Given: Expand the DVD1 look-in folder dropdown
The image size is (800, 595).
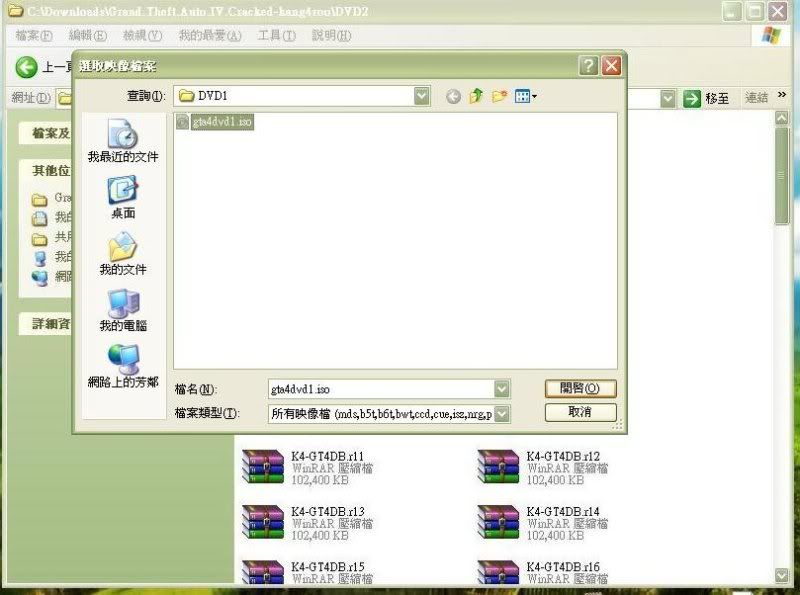Looking at the screenshot, I should [422, 96].
